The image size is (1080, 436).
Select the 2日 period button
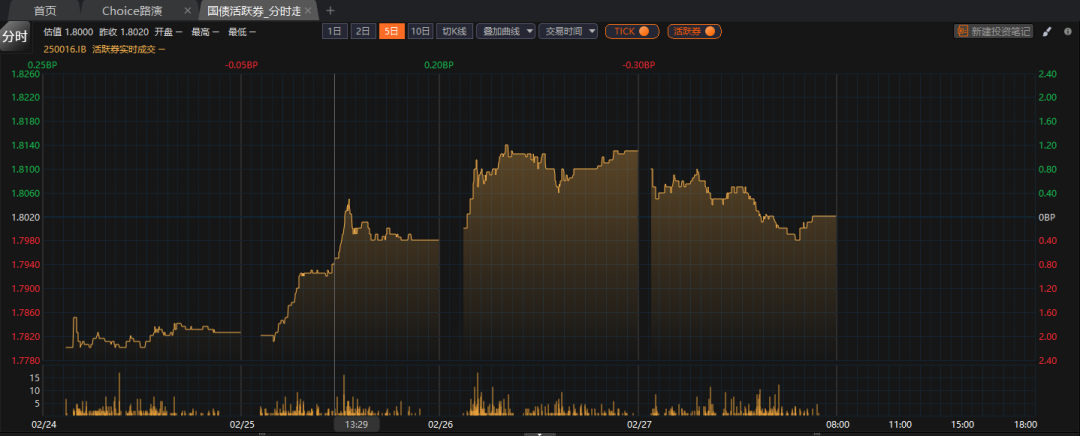pos(363,31)
